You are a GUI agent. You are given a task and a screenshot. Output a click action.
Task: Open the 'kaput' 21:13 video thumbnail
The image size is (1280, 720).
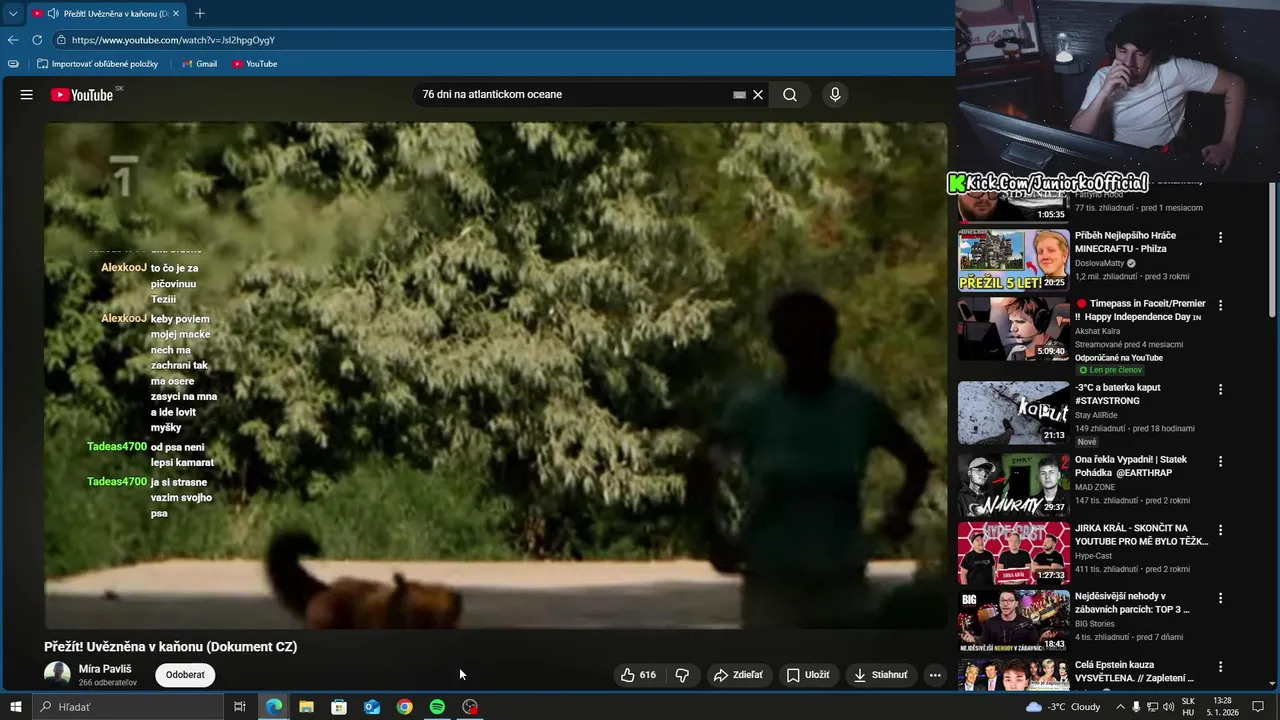point(1013,412)
